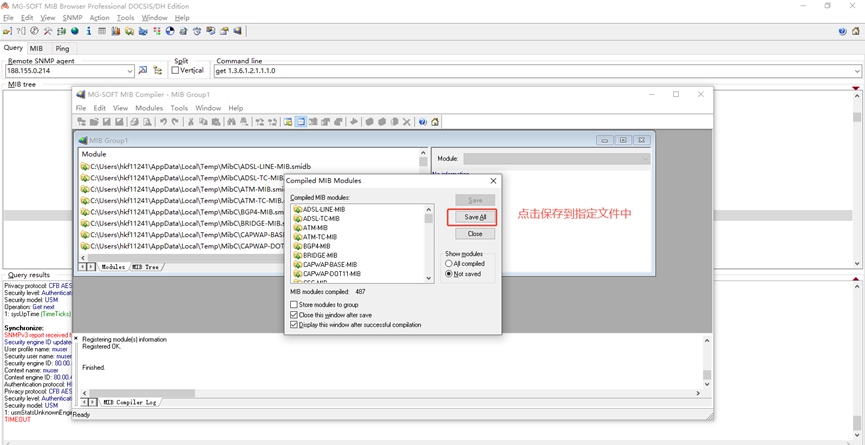Click the traffic light toolbar icon
This screenshot has height=445, width=865.
(x=157, y=31)
